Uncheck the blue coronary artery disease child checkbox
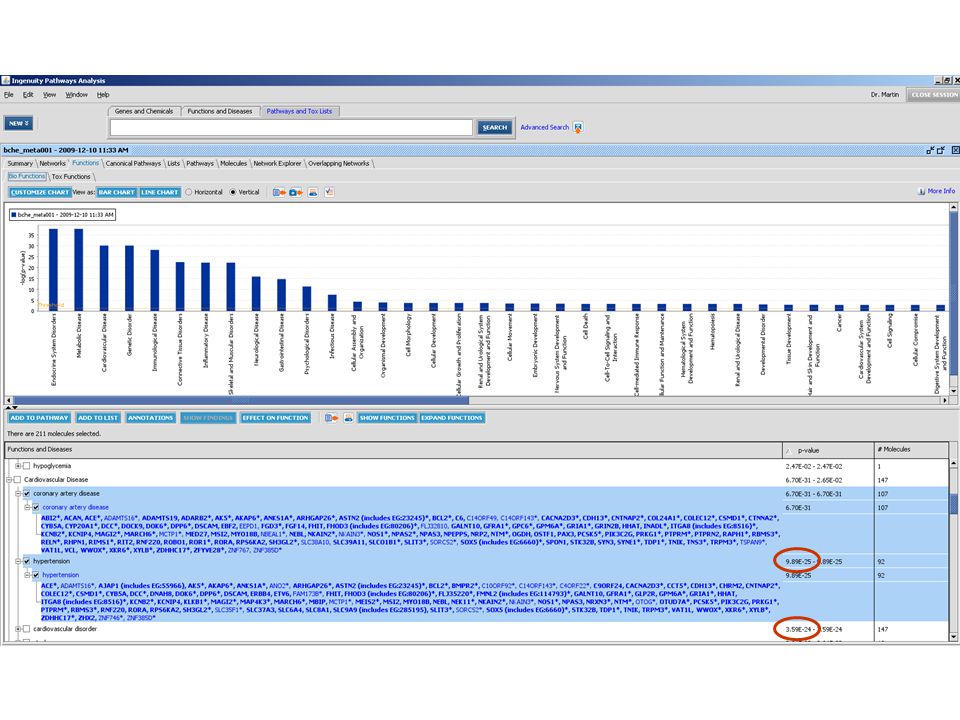960x720 pixels. pos(36,508)
